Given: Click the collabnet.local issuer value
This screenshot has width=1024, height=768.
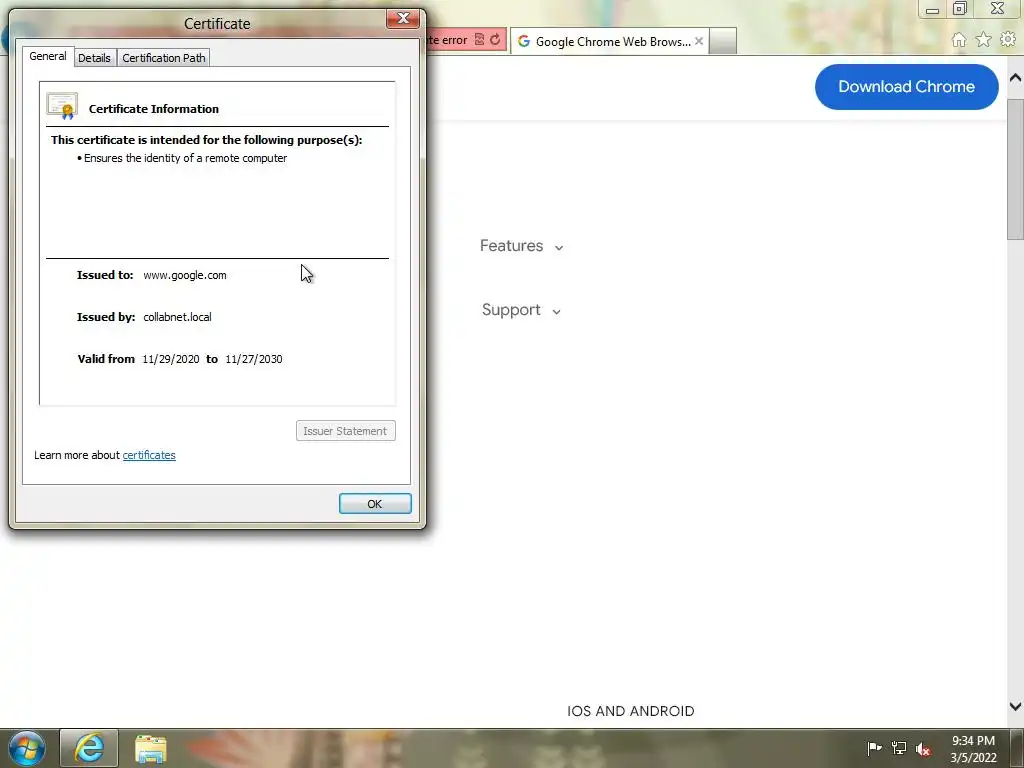Looking at the screenshot, I should click(x=178, y=317).
